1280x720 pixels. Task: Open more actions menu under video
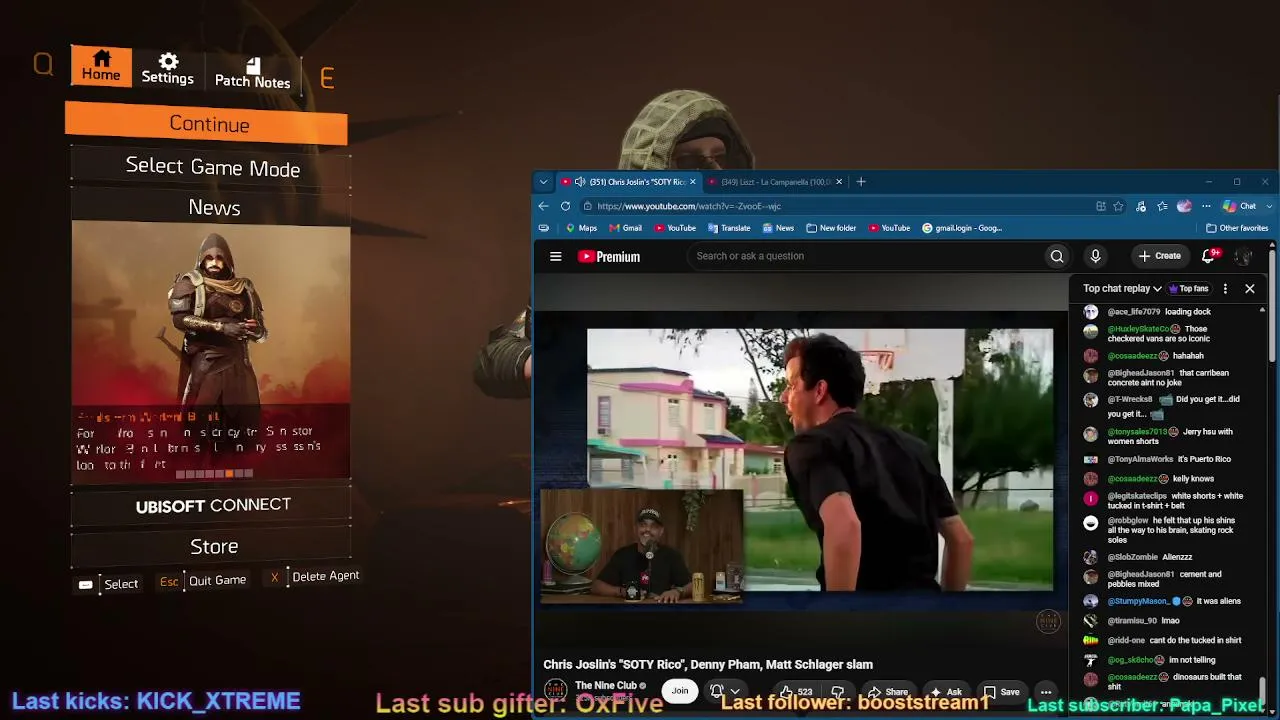1046,692
